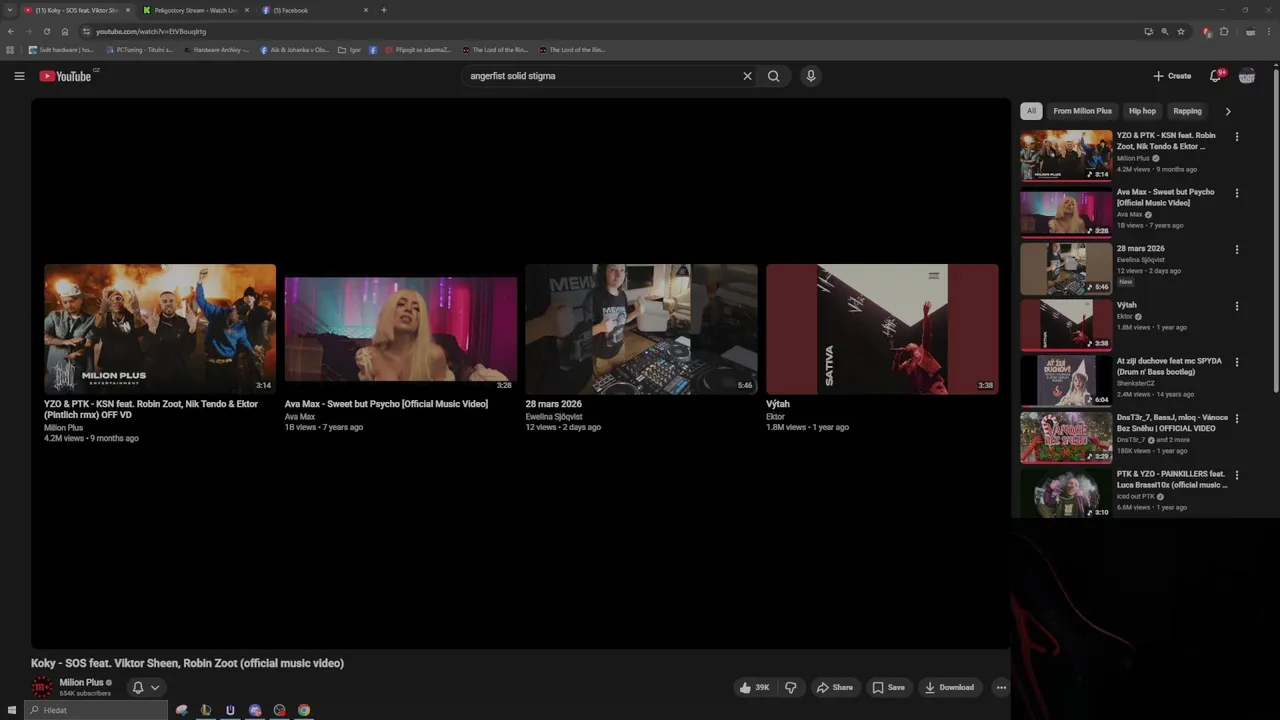Play the Výtah endscreen thumbnail
The image size is (1280, 720).
882,328
